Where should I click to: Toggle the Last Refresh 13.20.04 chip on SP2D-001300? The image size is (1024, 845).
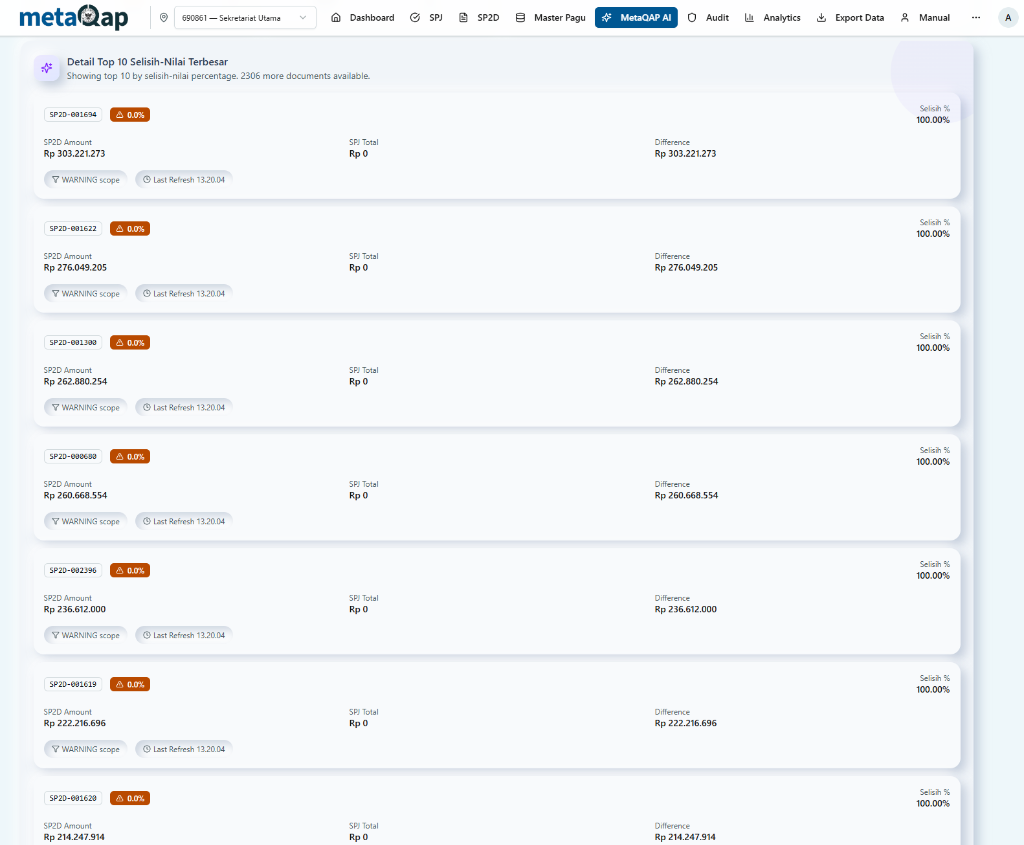184,407
